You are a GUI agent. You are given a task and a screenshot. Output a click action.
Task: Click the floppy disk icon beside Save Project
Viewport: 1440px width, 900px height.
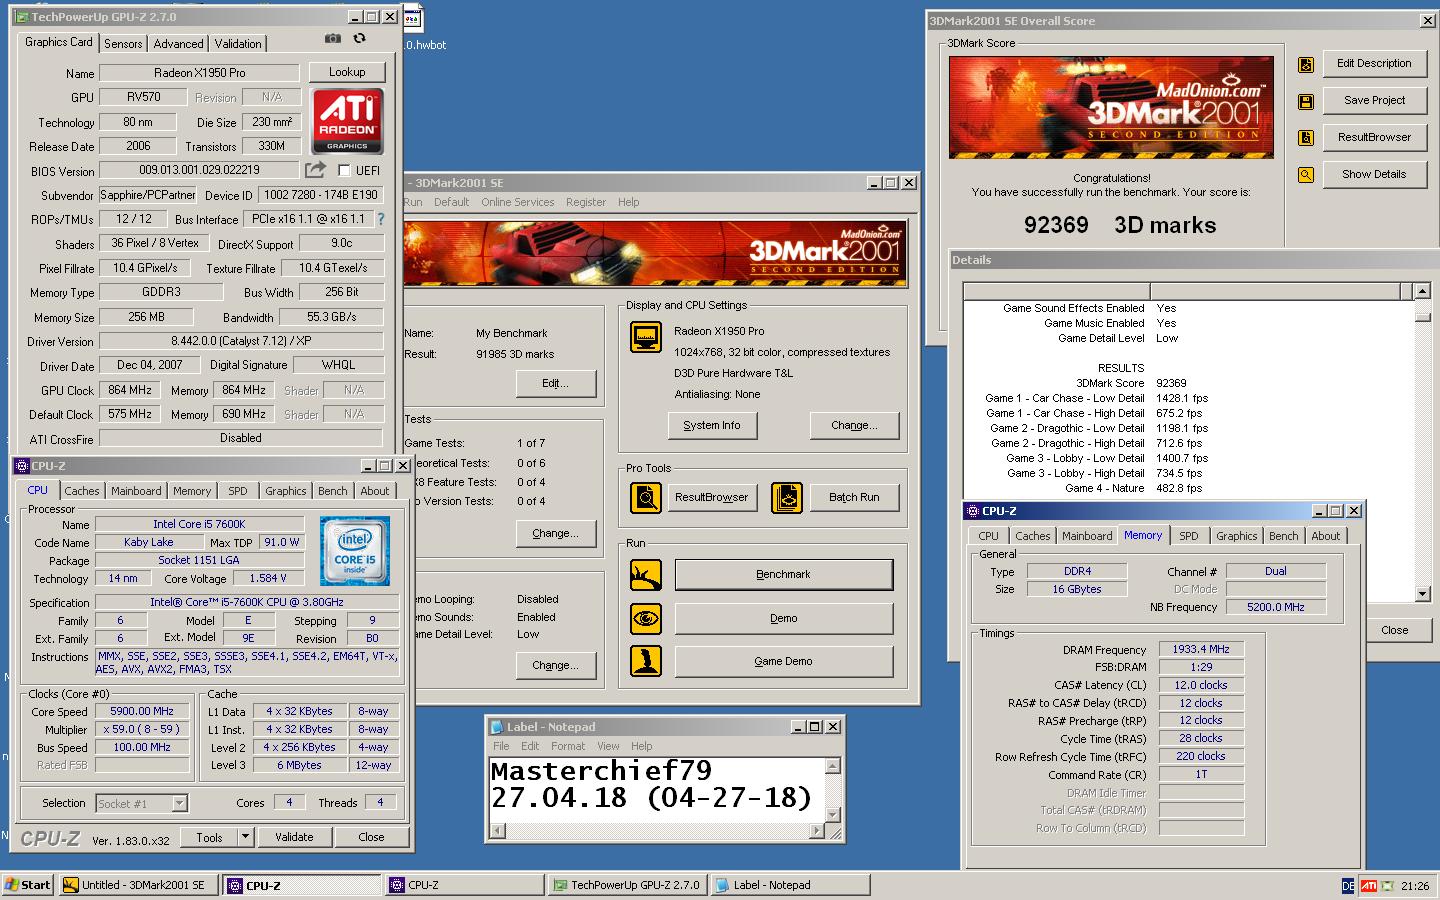tap(1306, 102)
